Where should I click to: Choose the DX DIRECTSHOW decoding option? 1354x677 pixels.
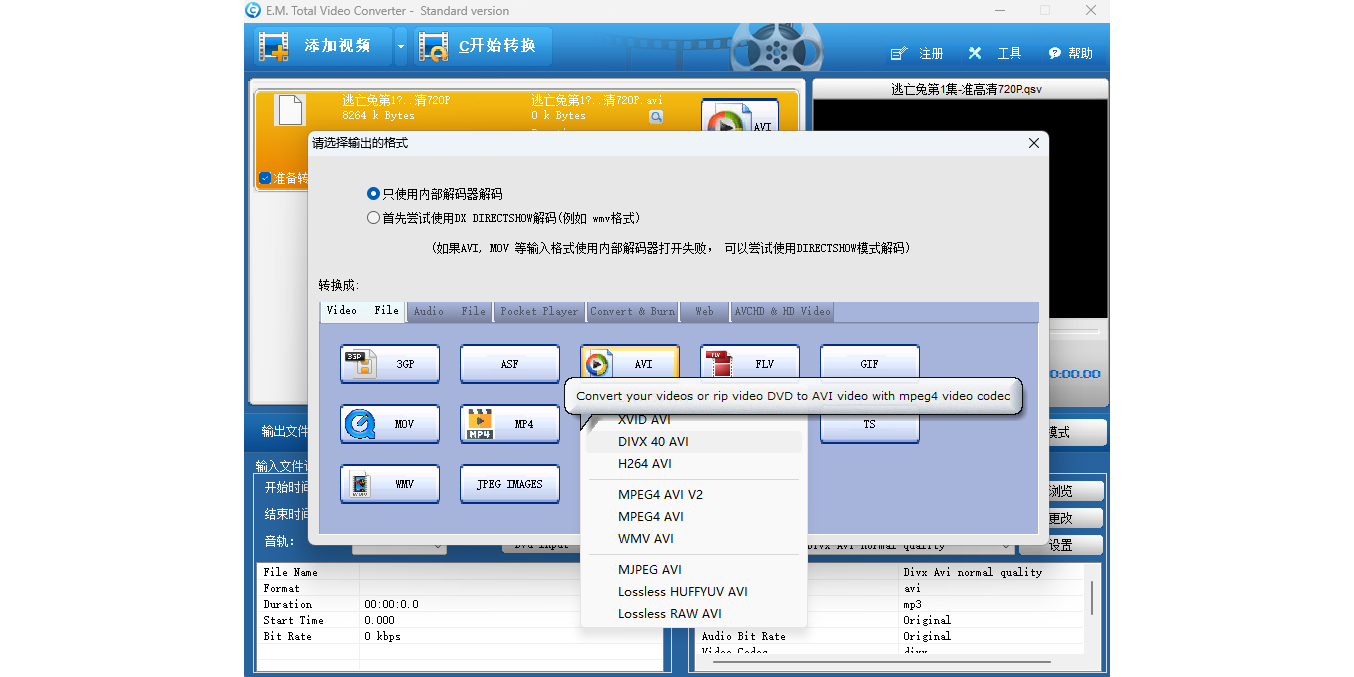click(373, 217)
